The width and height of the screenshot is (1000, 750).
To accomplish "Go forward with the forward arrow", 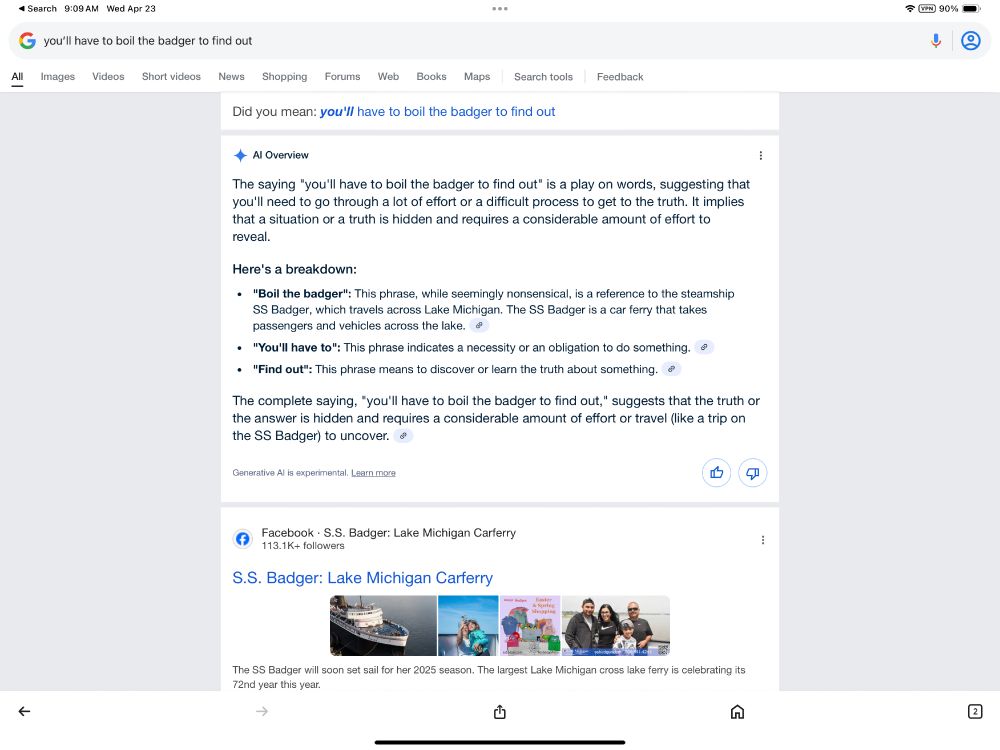I will click(x=262, y=711).
